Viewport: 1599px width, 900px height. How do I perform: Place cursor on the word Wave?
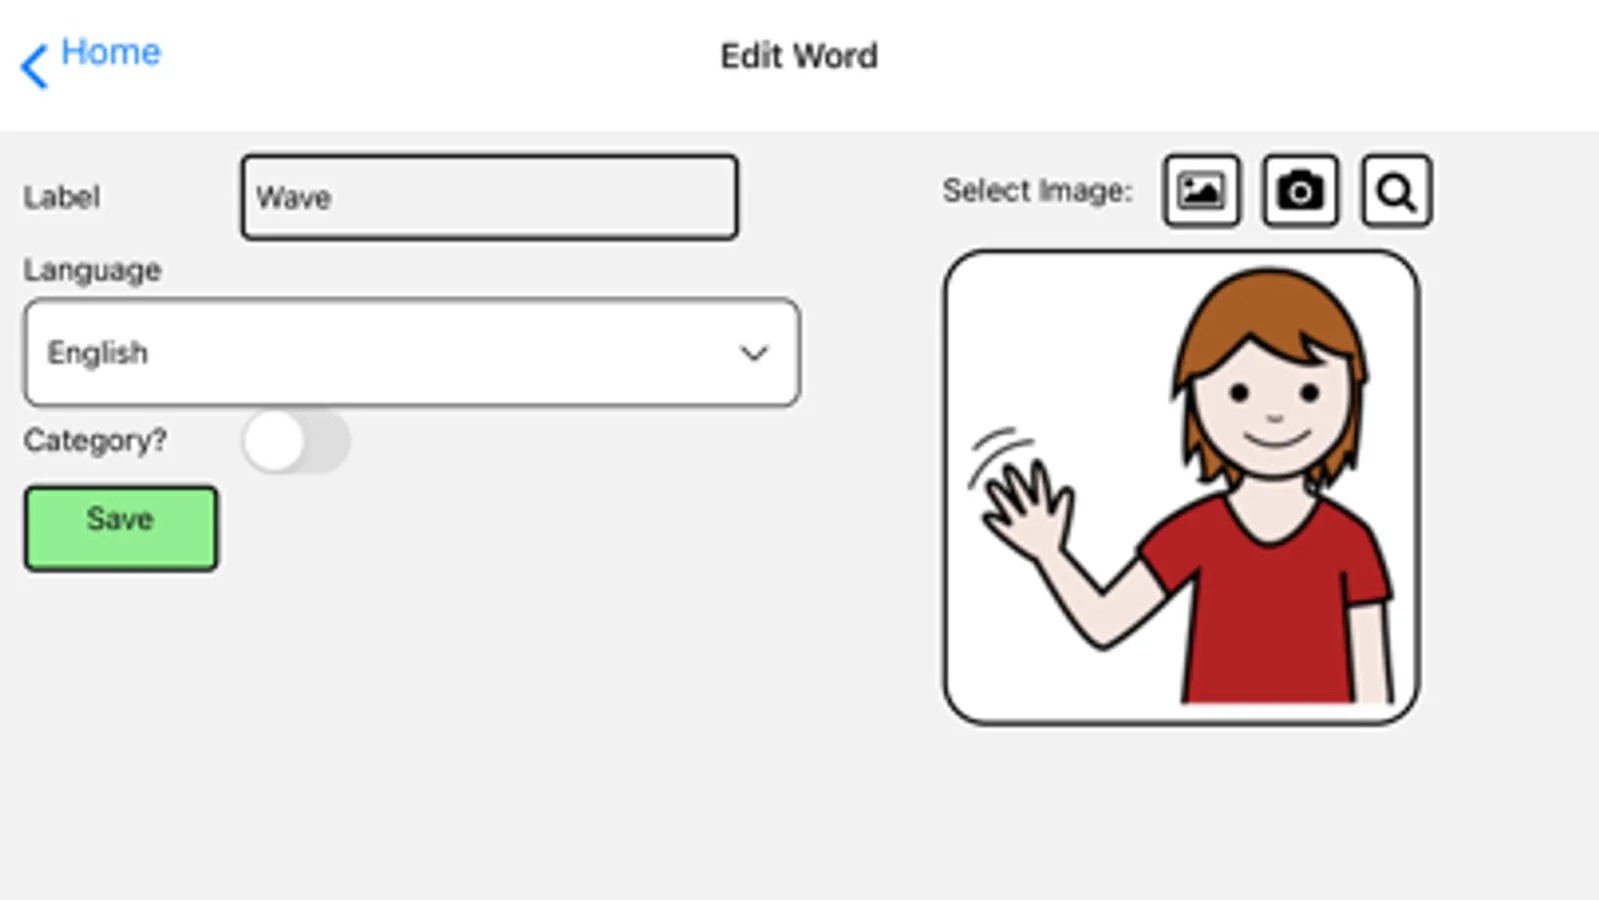point(293,198)
